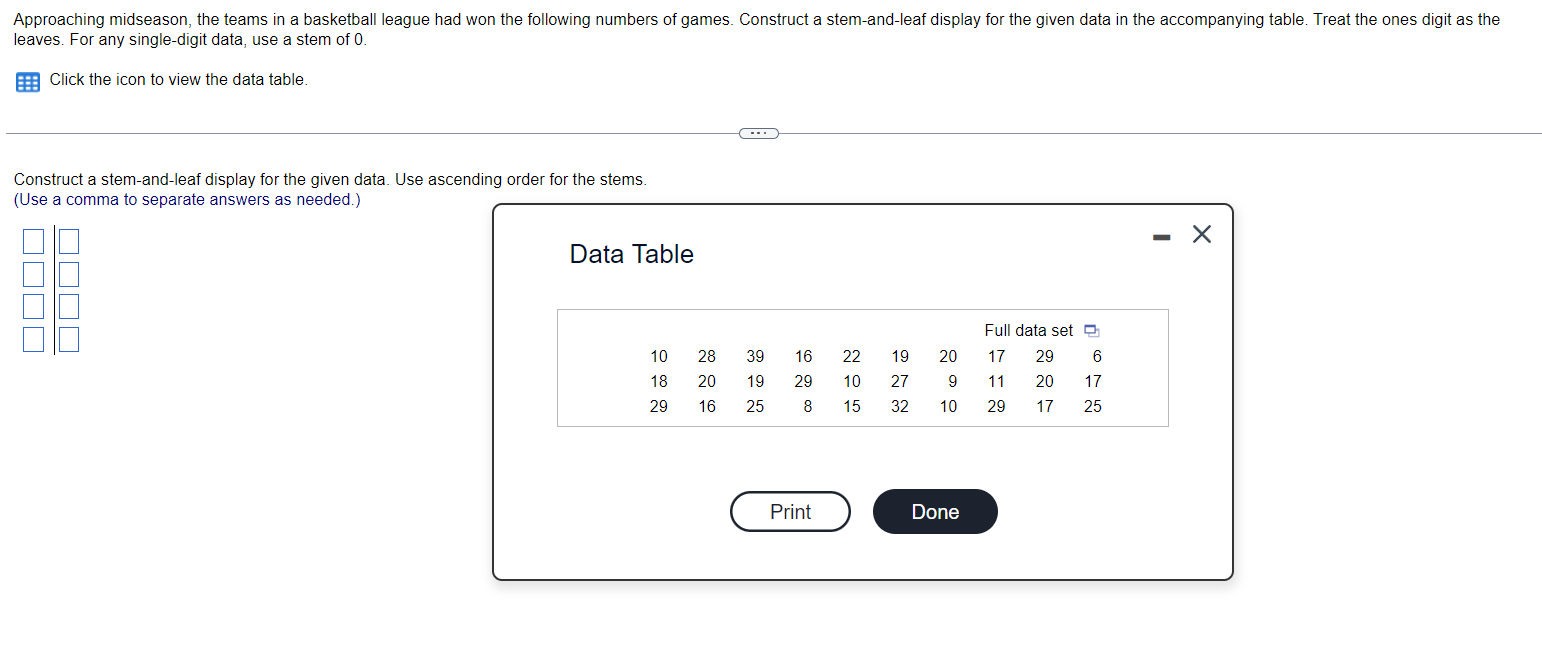Screen dimensions: 1542x658
Task: Click the fourth leaf answer box
Action: [x=68, y=339]
